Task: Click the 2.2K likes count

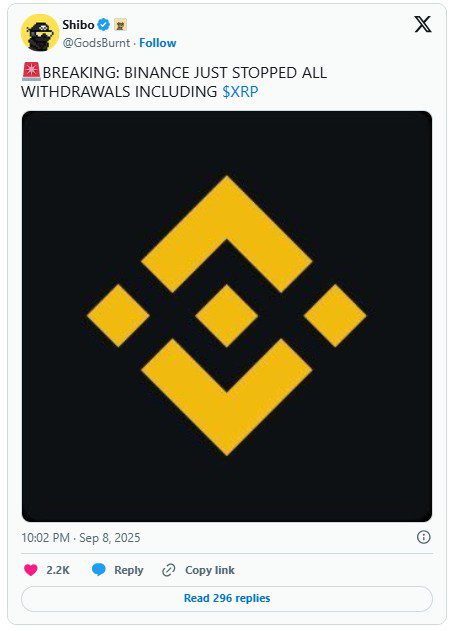Action: point(58,570)
